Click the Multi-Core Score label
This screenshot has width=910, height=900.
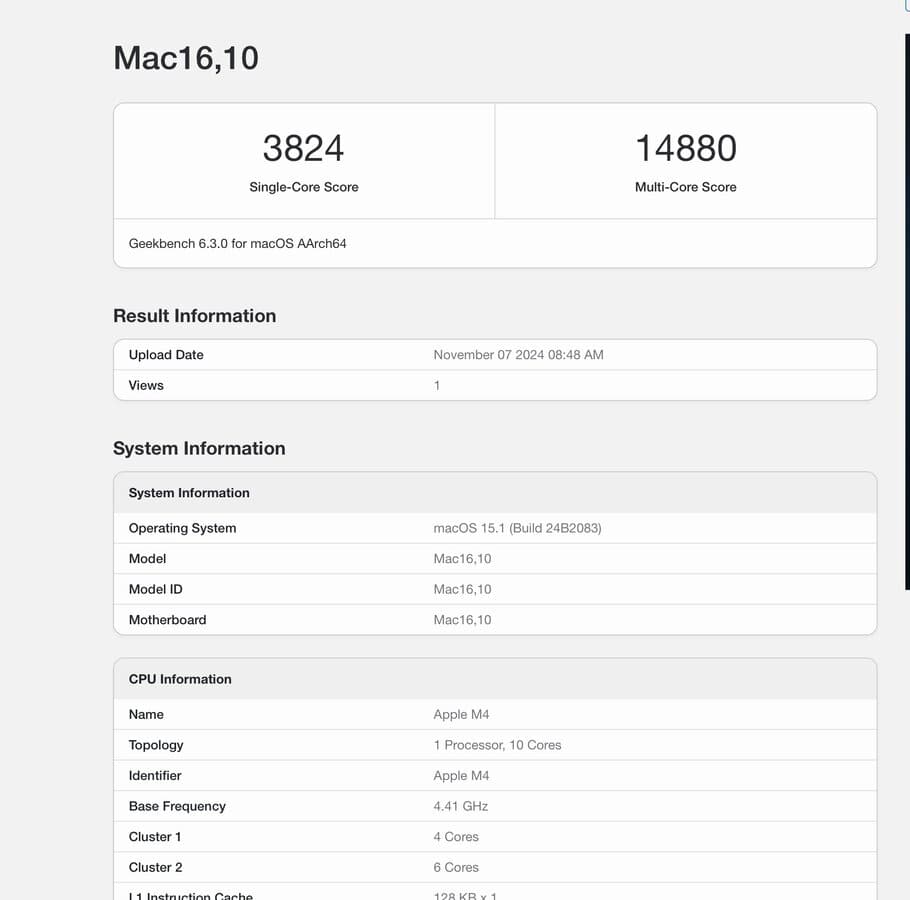pyautogui.click(x=685, y=187)
